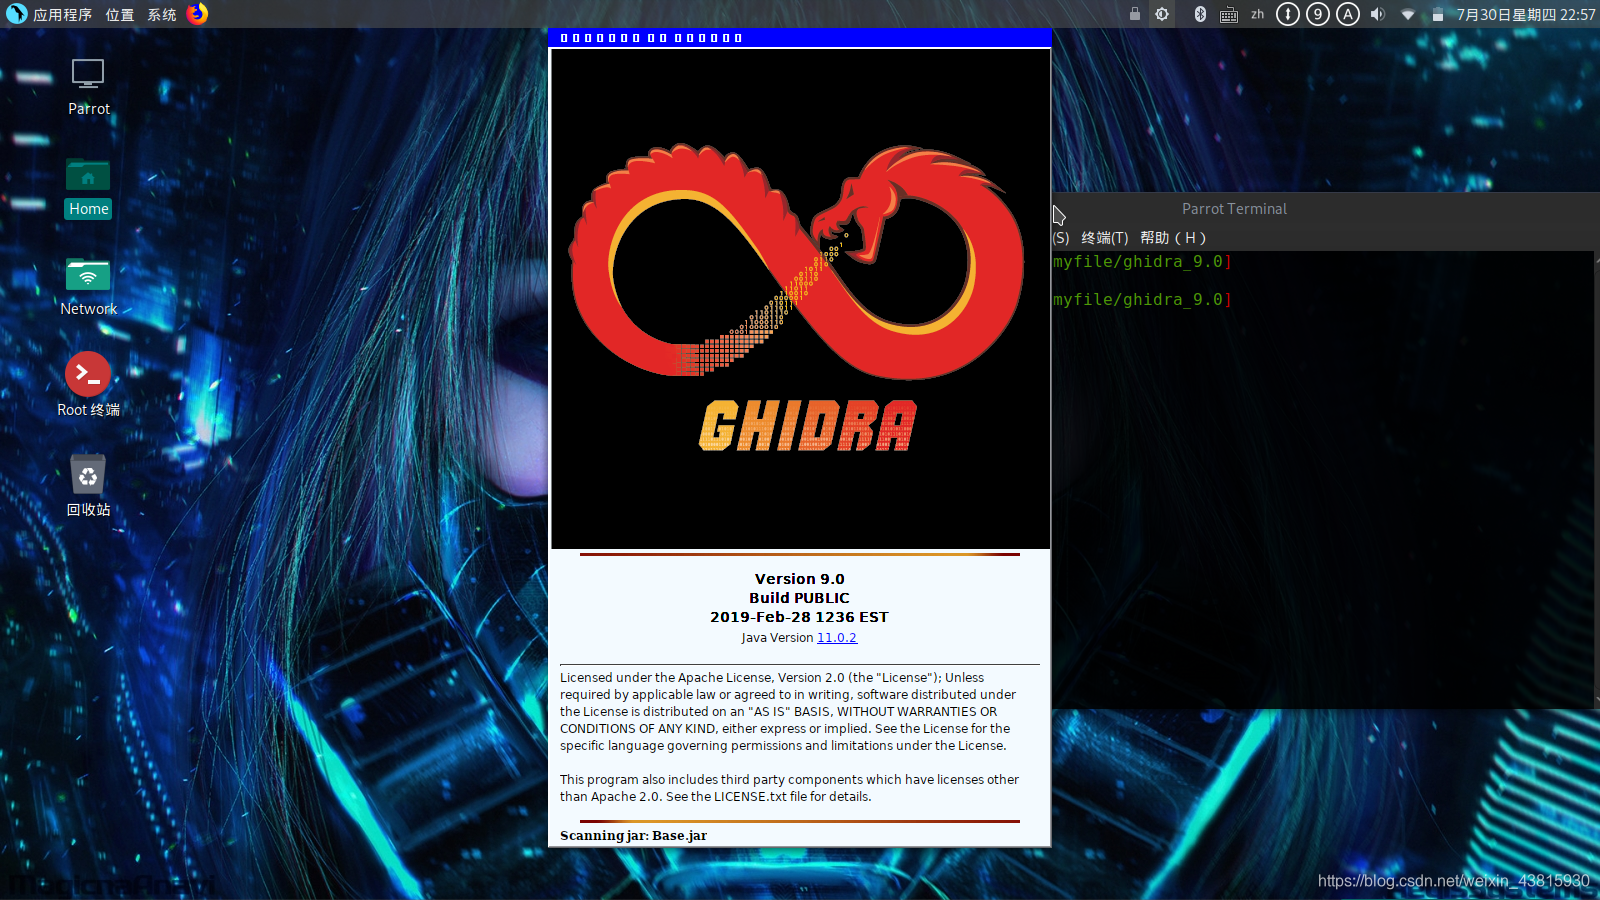The image size is (1600, 900).
Task: Open the 回收站 trash icon
Action: pos(88,485)
